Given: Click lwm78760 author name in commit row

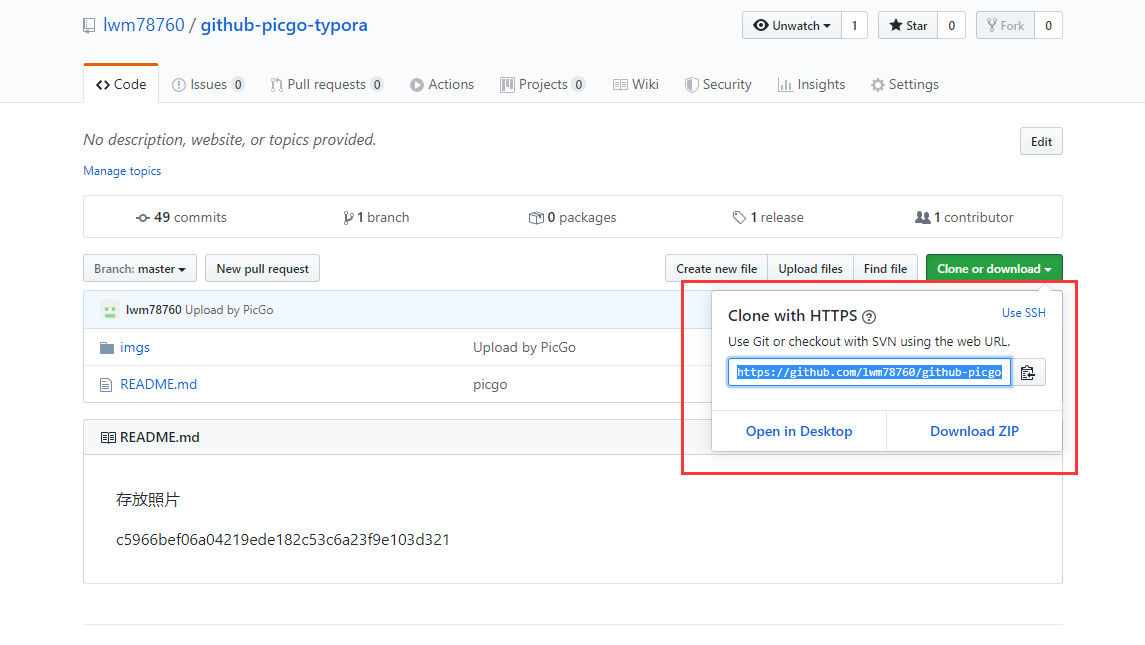Looking at the screenshot, I should [153, 310].
